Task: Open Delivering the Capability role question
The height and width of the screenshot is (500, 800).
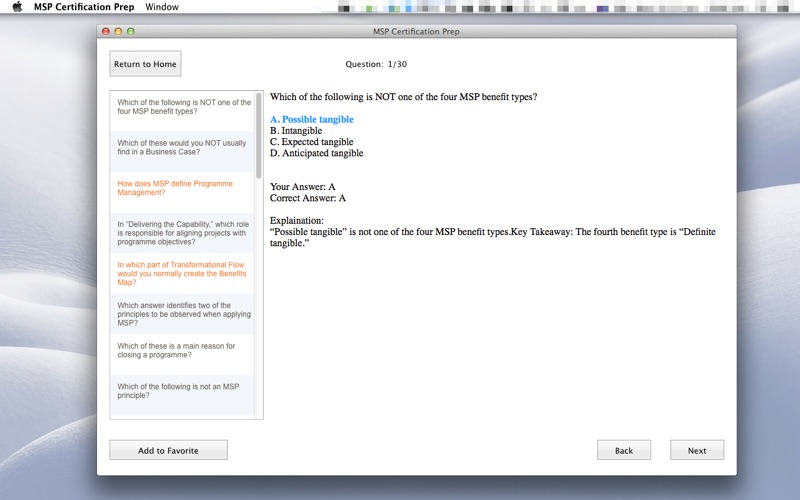Action: coord(182,233)
